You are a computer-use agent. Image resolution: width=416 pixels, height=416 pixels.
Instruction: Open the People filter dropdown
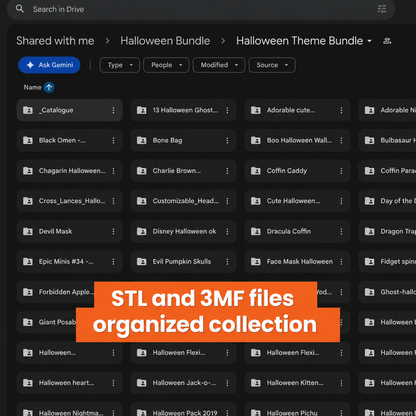pyautogui.click(x=166, y=65)
